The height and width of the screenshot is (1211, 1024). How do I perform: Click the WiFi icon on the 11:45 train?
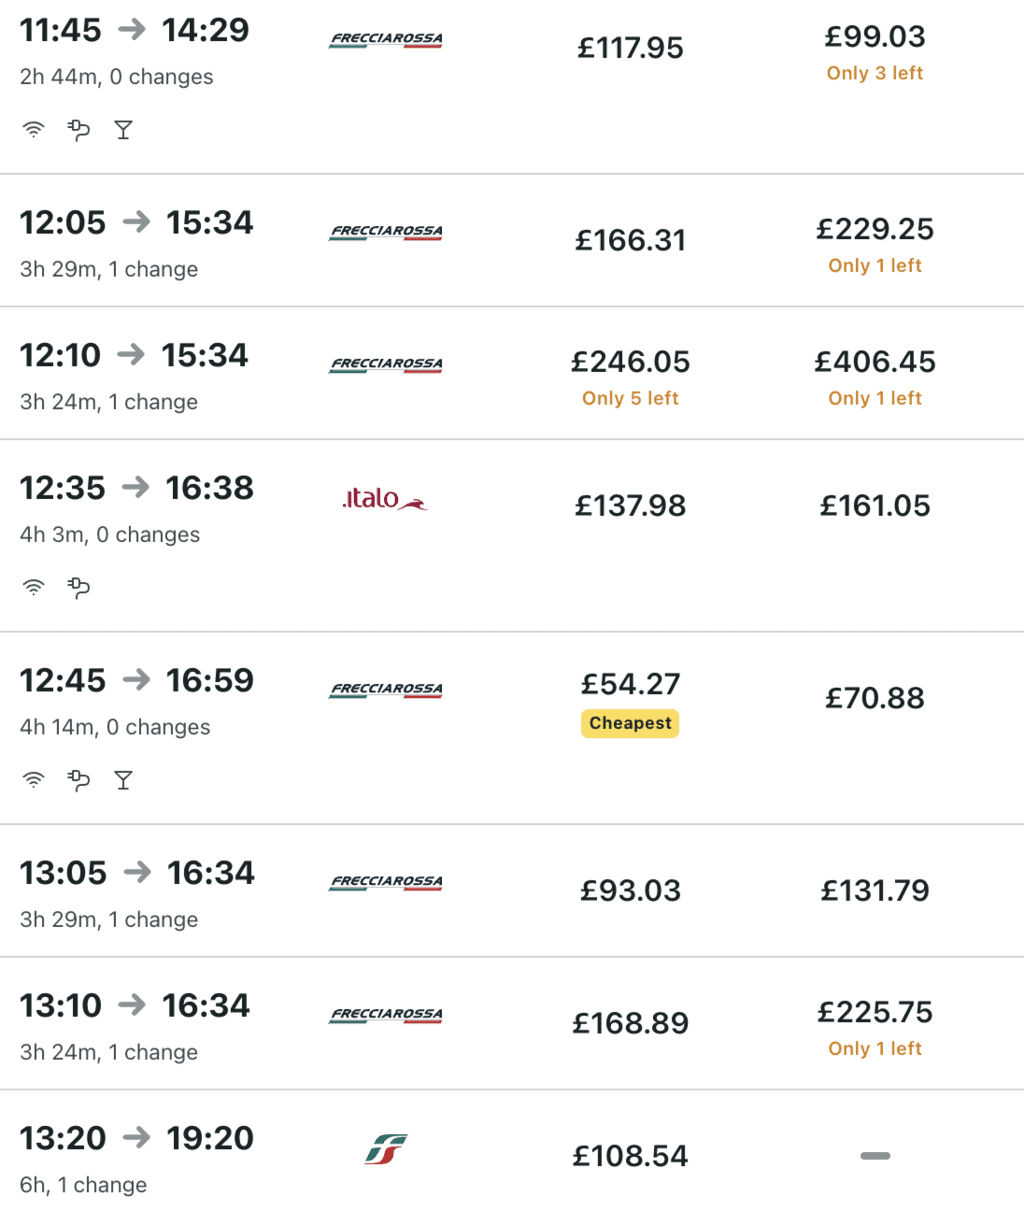(x=34, y=130)
